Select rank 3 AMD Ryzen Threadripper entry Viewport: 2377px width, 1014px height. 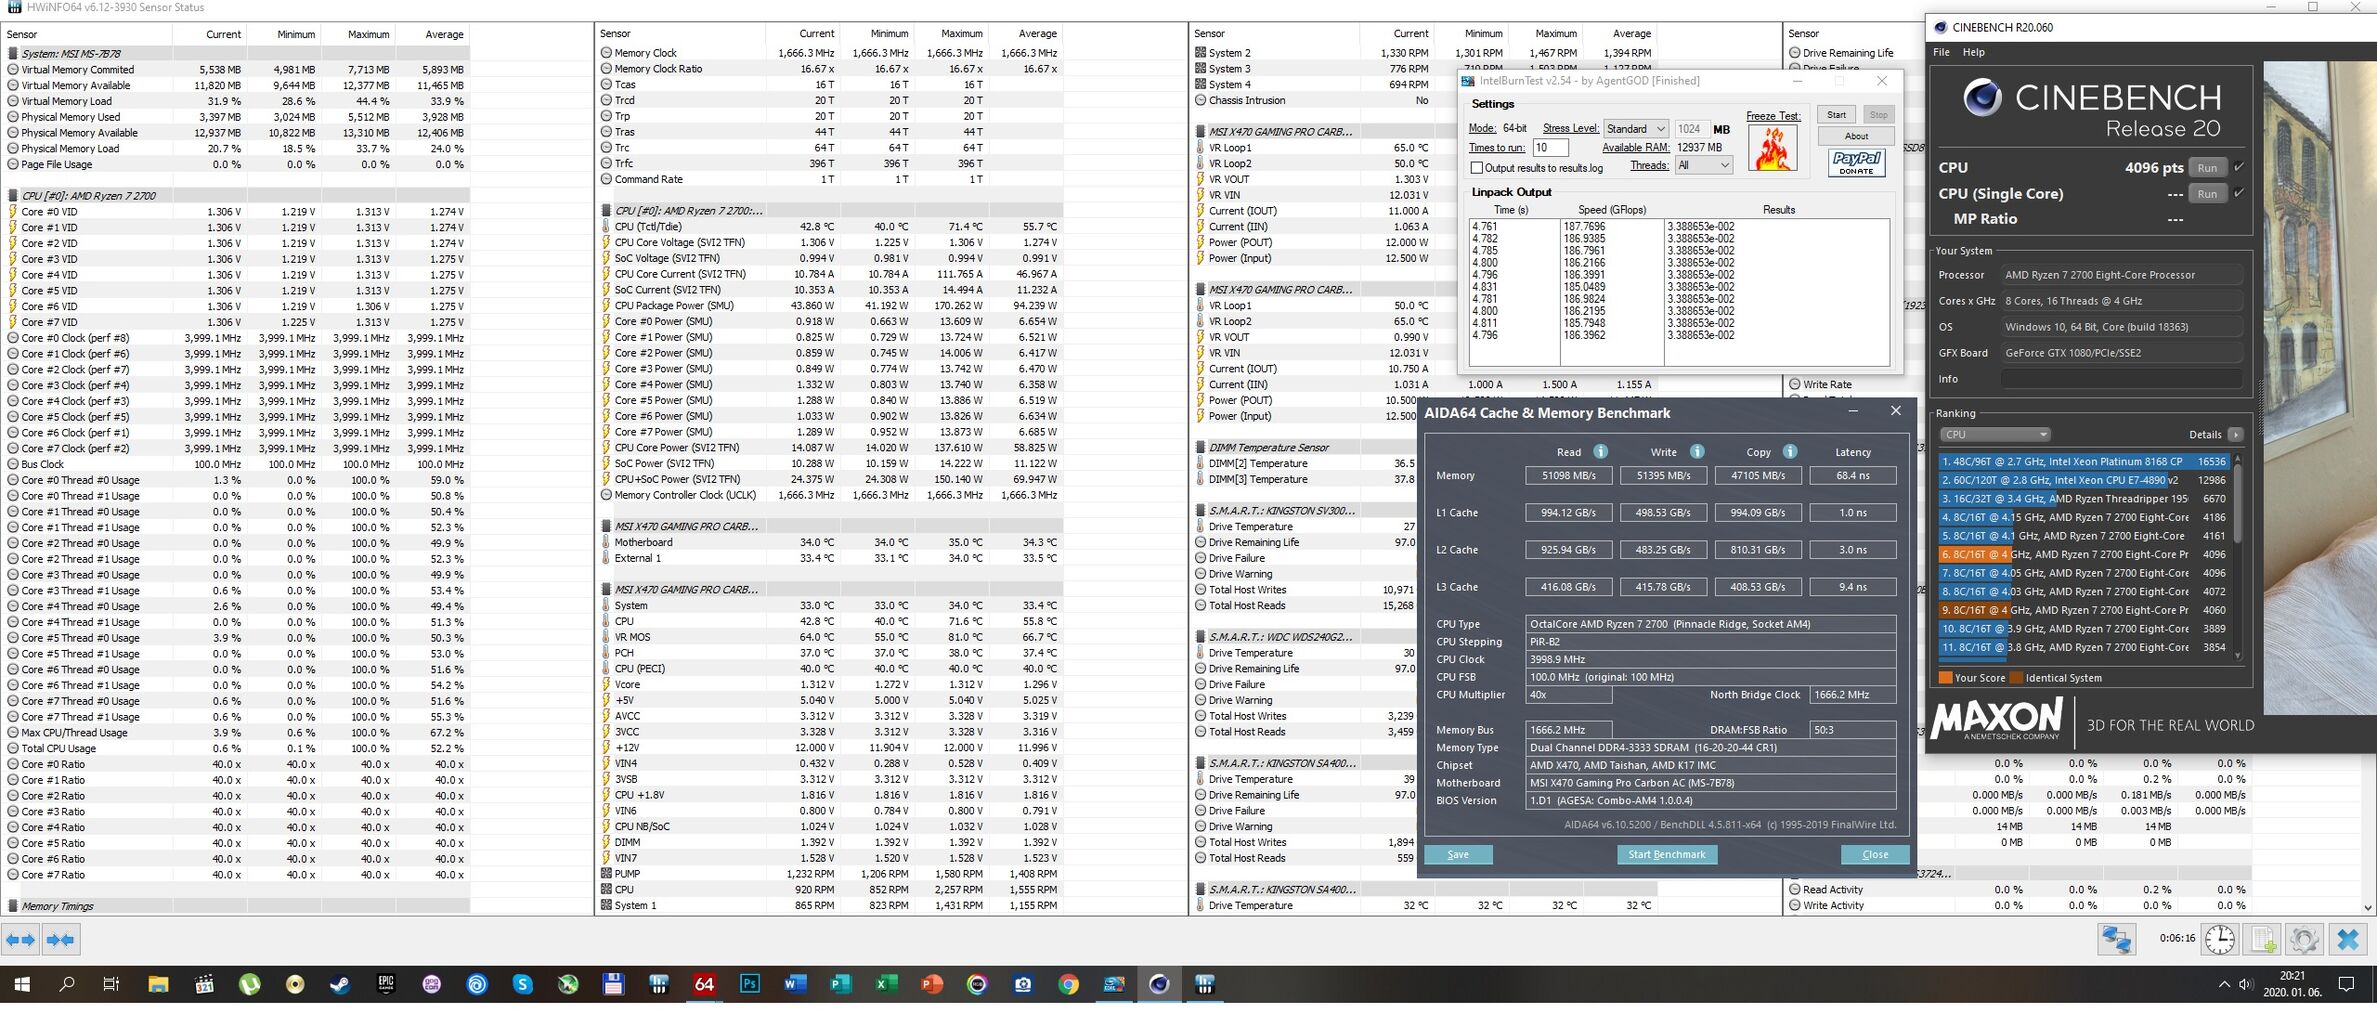(2084, 499)
